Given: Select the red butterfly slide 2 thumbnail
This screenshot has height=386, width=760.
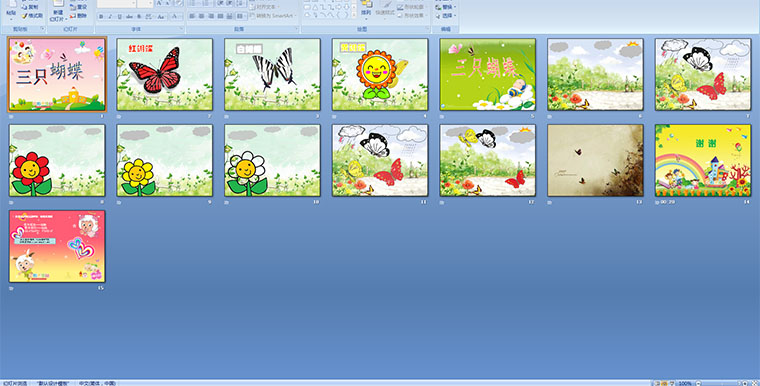Looking at the screenshot, I should 165,74.
